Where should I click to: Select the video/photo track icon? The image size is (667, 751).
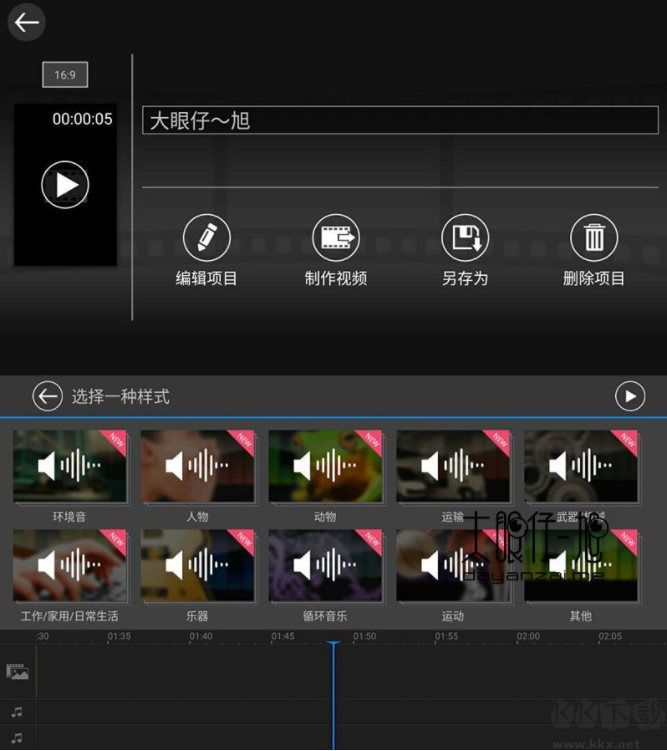pos(17,672)
